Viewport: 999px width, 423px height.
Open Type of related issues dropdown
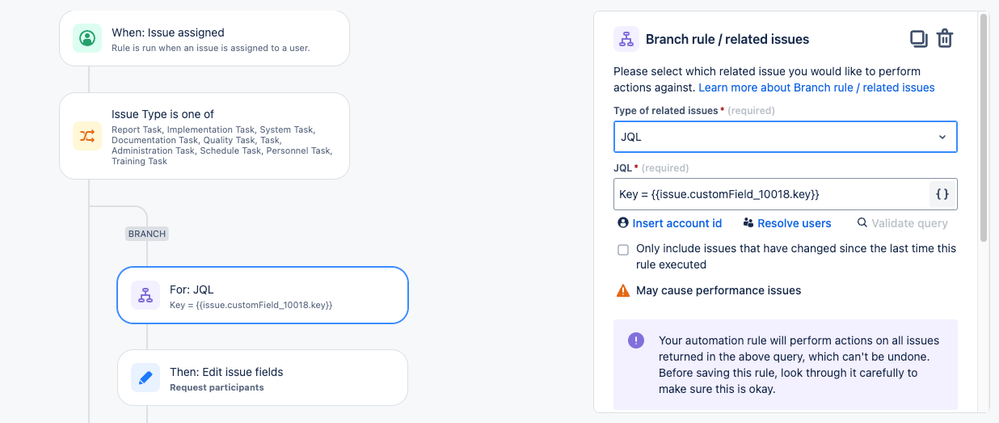(785, 137)
